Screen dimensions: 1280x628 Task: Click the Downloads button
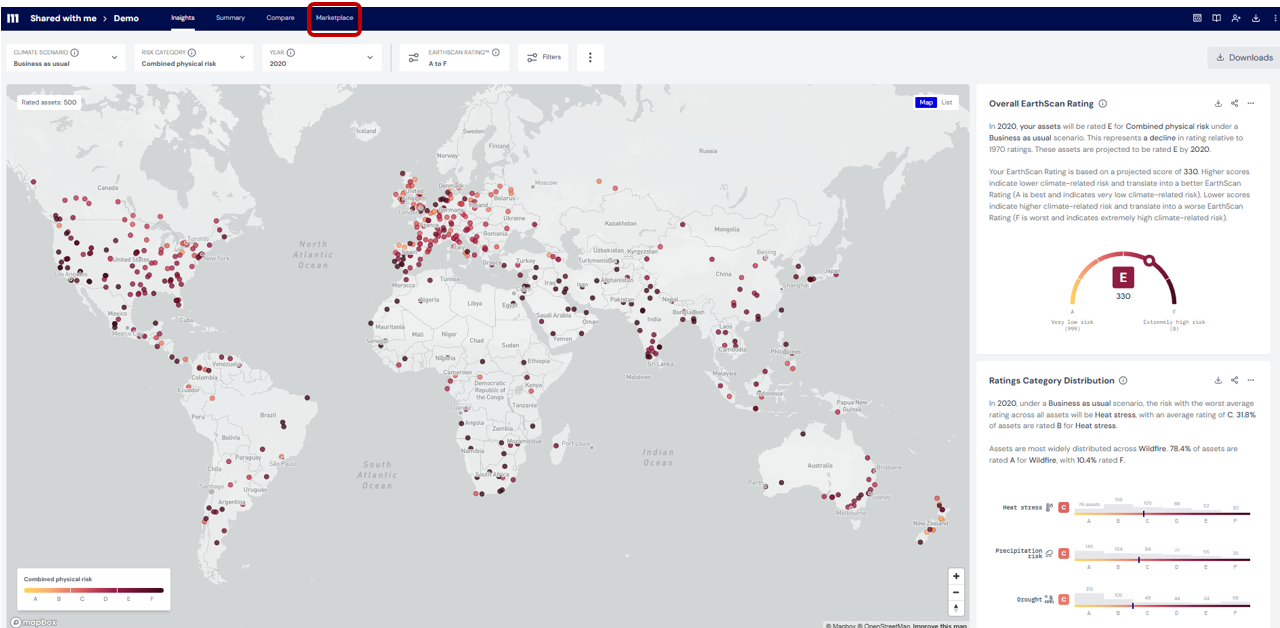[1243, 58]
